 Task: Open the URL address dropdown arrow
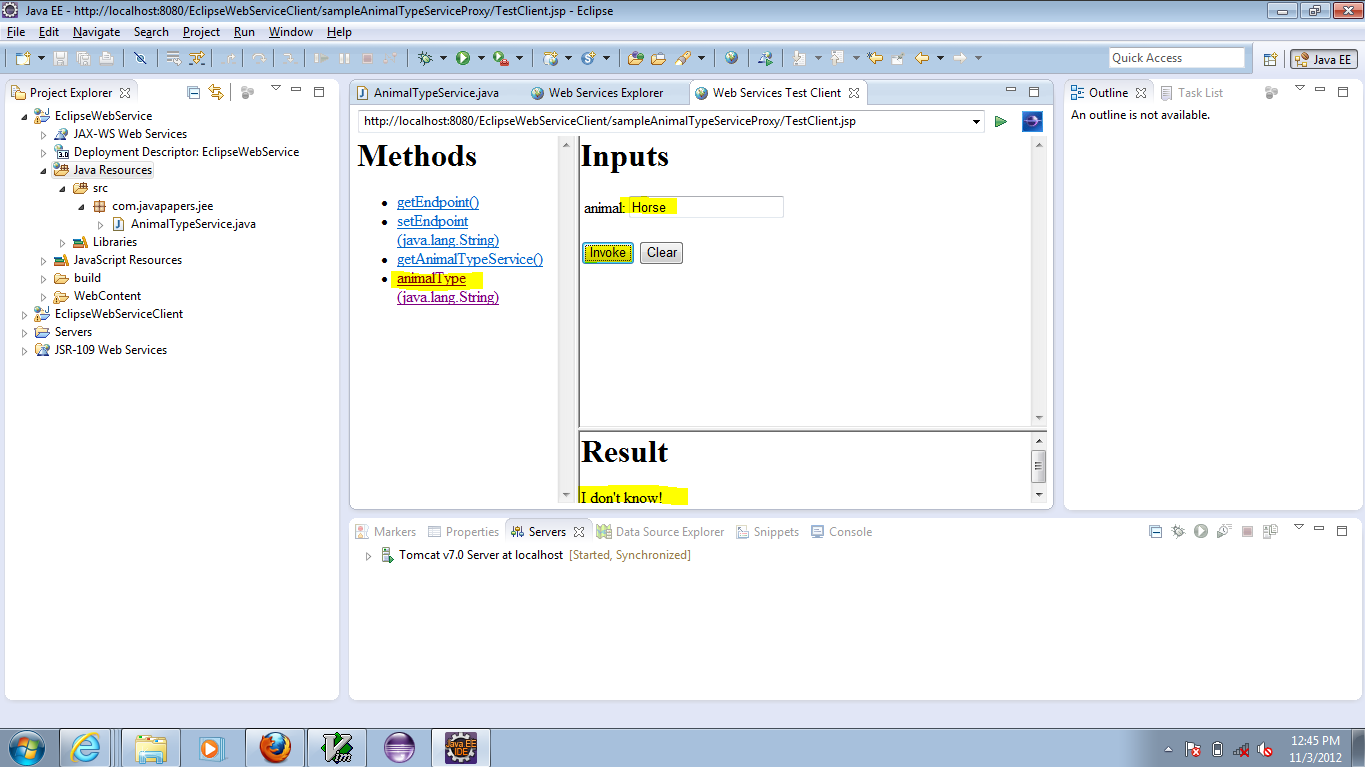[x=977, y=122]
